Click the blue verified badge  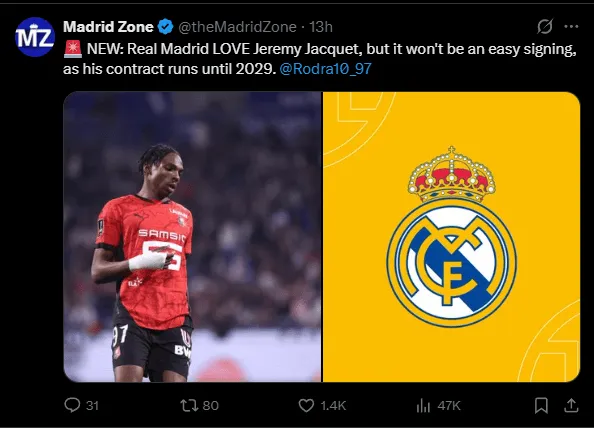click(166, 27)
